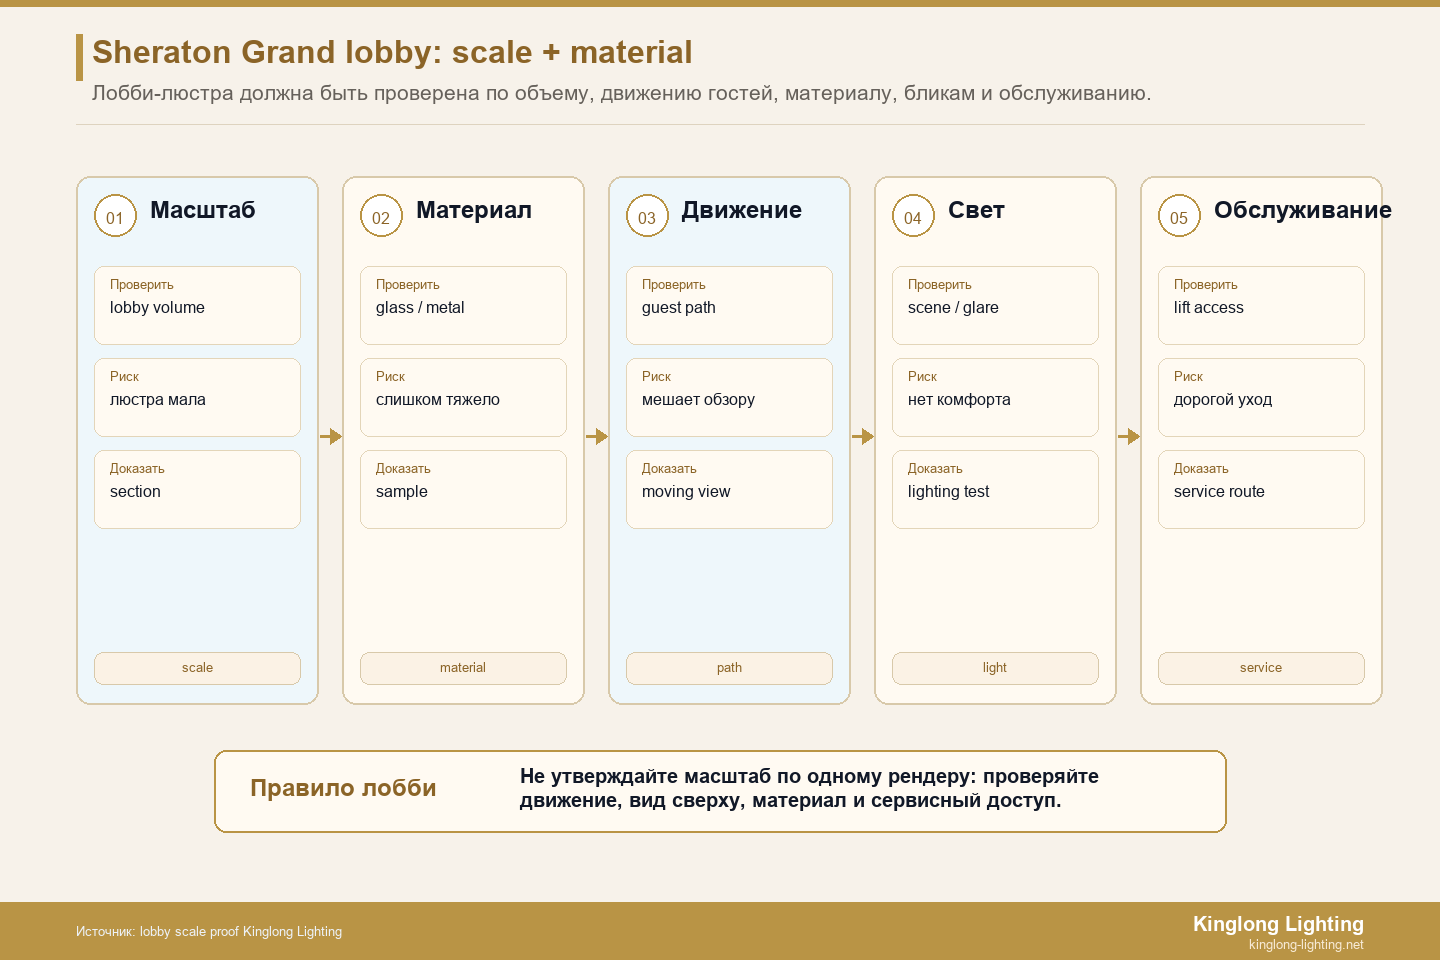The height and width of the screenshot is (960, 1440).
Task: Click the "Источник: lobby scale proof" footer note
Action: point(209,931)
